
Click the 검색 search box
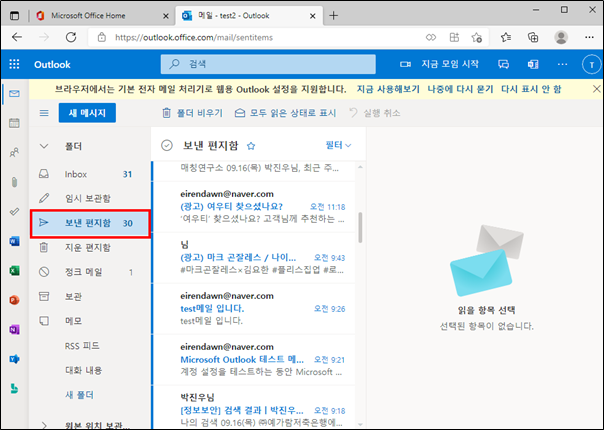pyautogui.click(x=268, y=64)
